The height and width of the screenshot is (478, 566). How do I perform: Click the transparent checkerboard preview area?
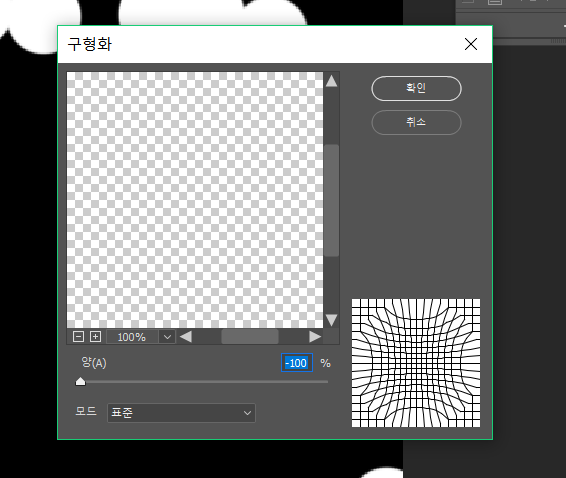pos(195,200)
